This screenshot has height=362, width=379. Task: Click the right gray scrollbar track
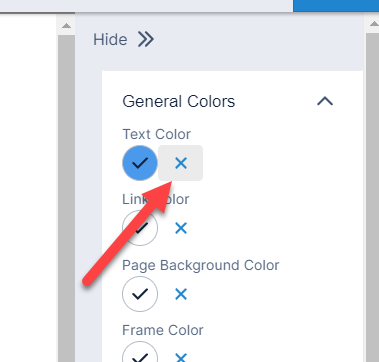373,197
